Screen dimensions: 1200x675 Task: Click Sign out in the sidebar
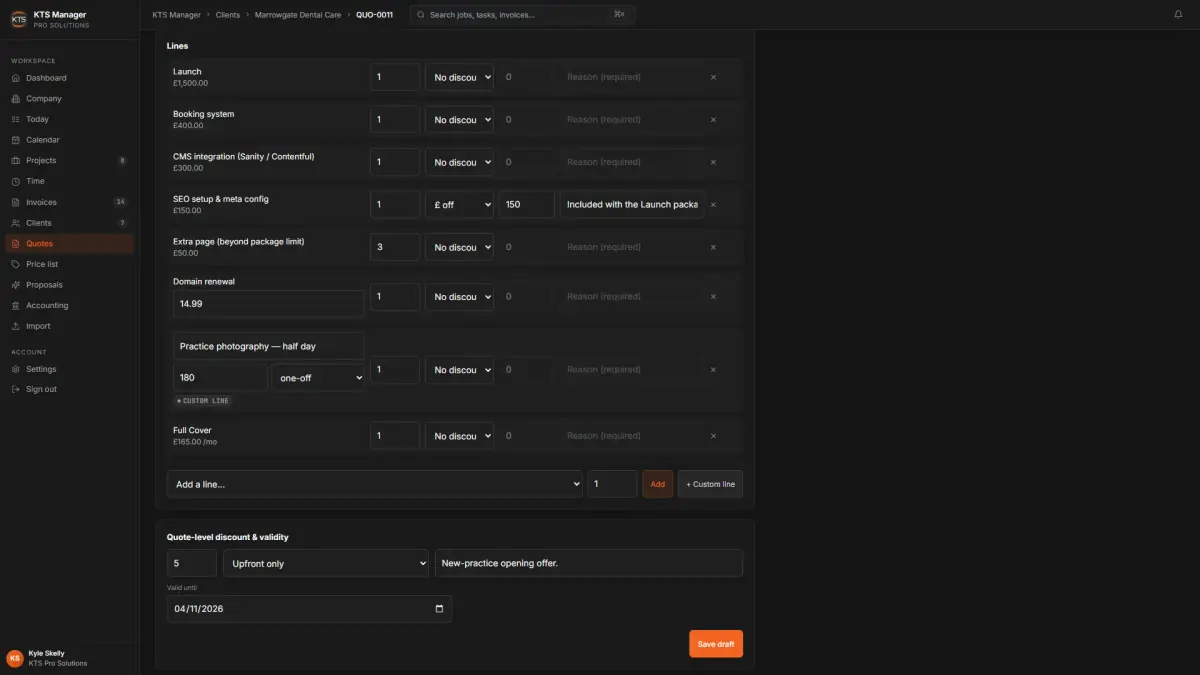pos(69,389)
